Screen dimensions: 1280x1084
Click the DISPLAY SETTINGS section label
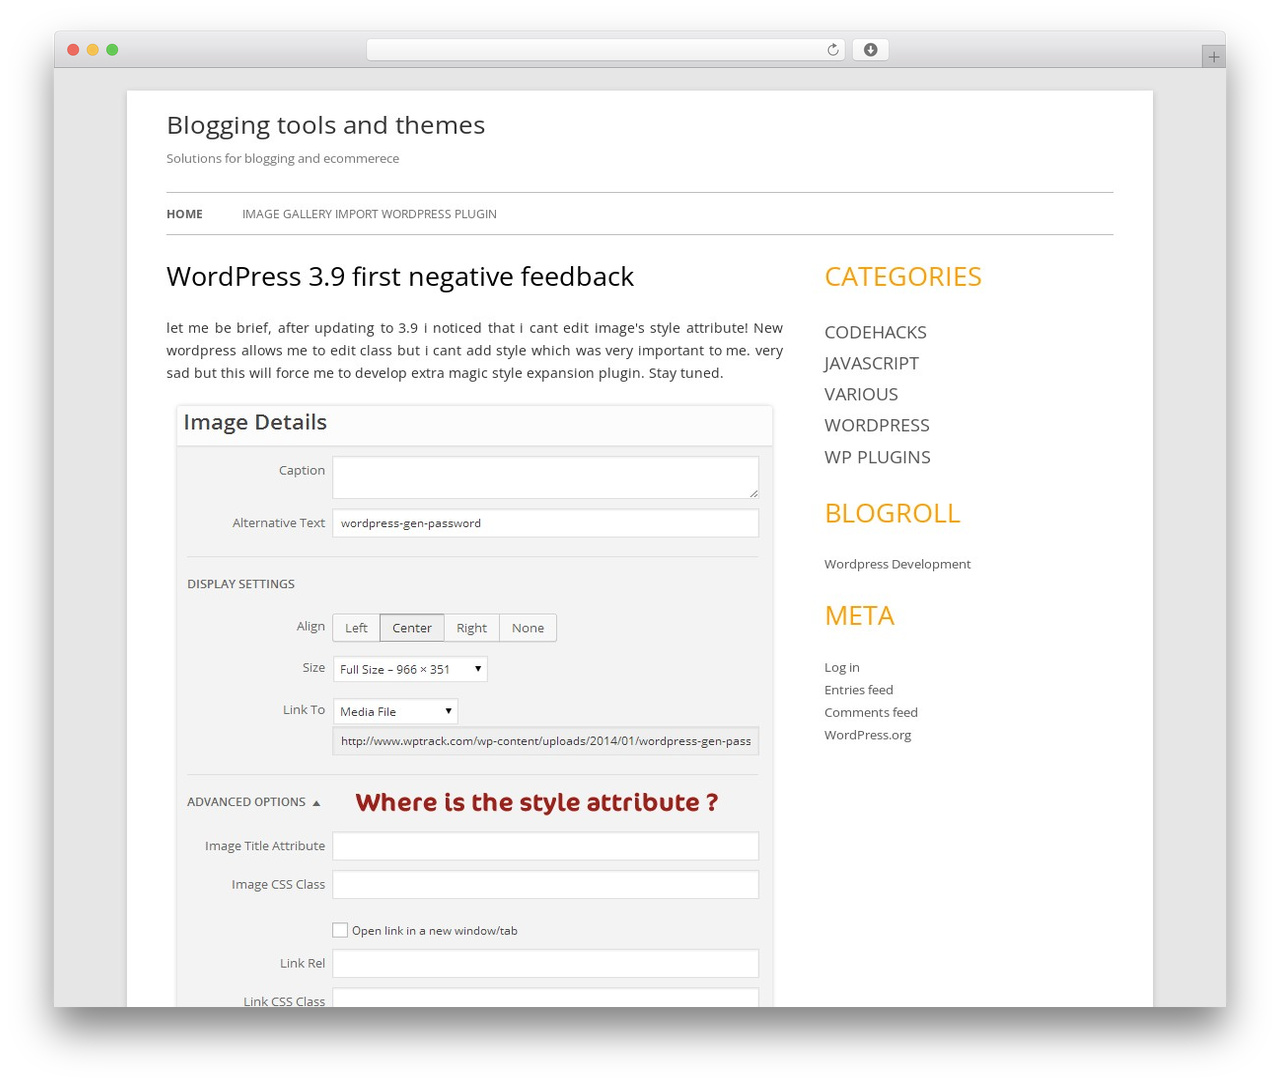coord(241,584)
